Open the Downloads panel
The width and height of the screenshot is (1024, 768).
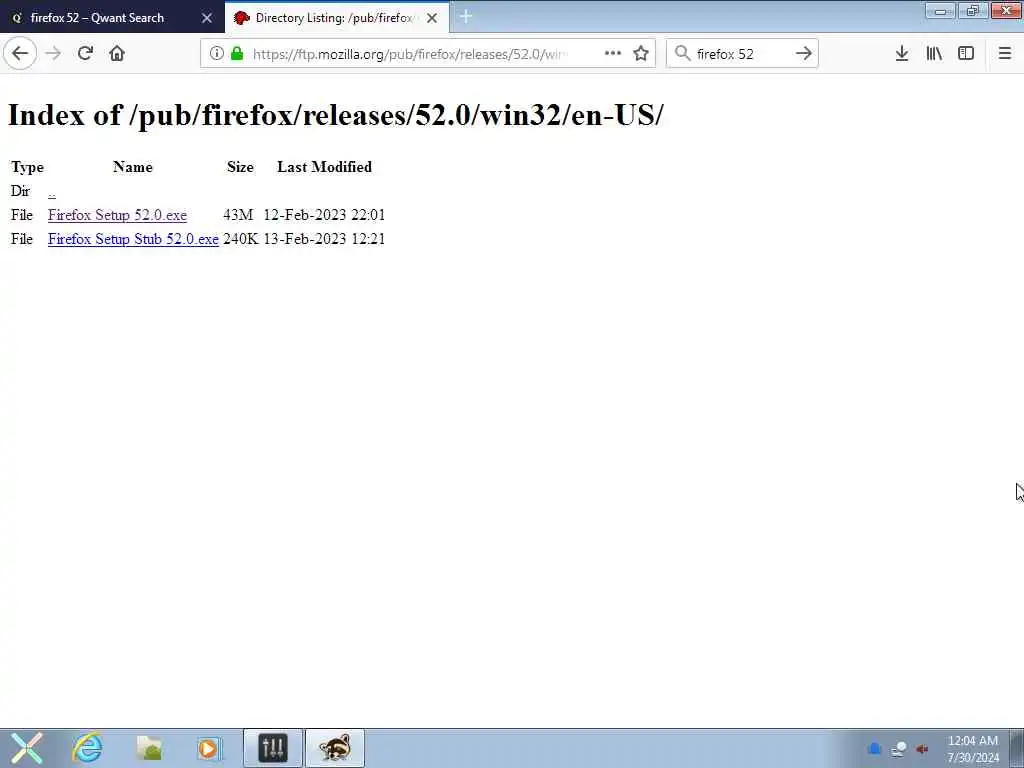coord(902,54)
